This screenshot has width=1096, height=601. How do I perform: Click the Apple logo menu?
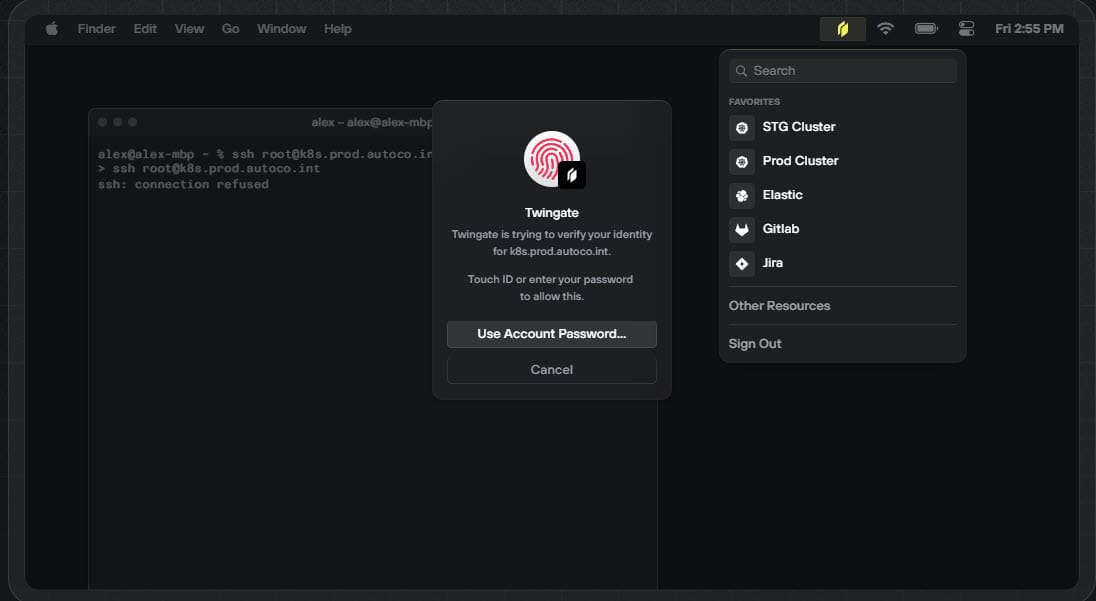[x=52, y=29]
